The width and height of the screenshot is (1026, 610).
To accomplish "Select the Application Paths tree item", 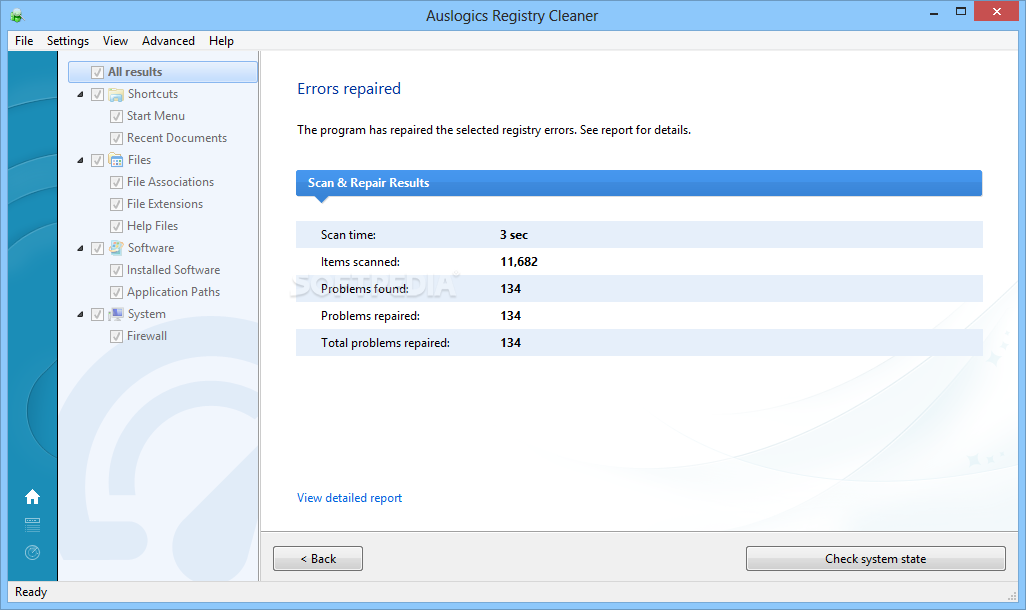I will coord(173,292).
